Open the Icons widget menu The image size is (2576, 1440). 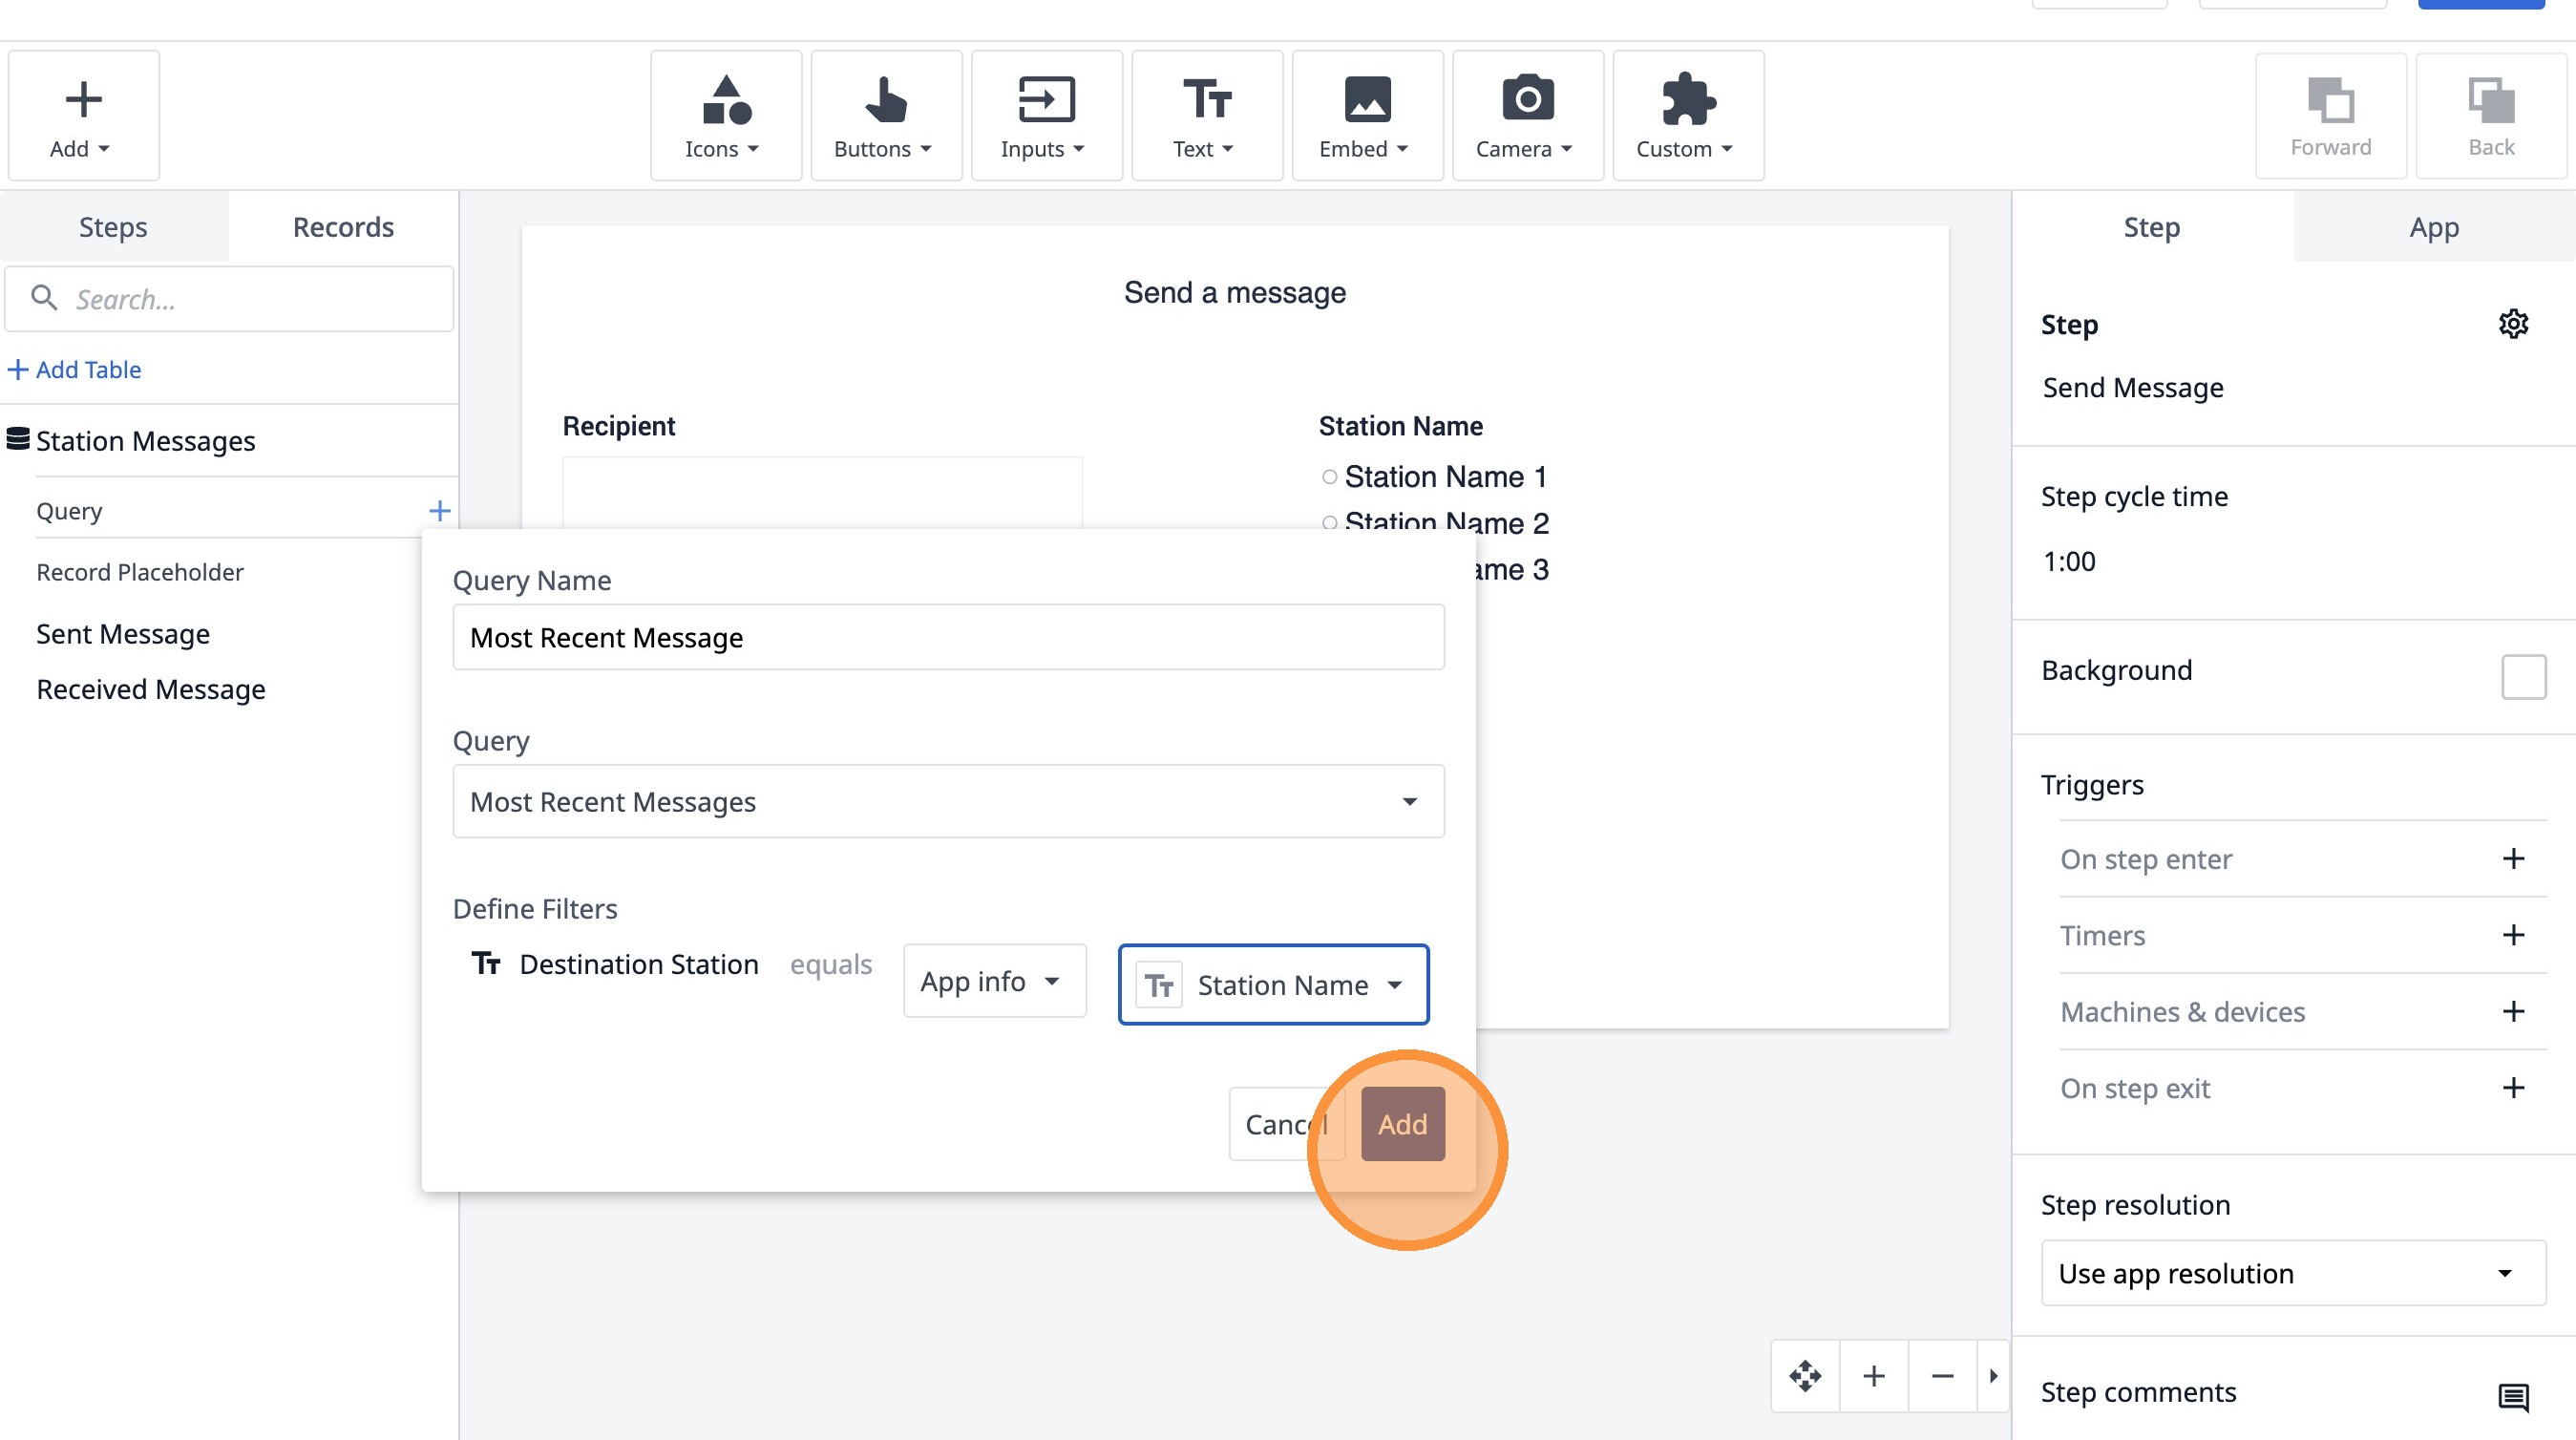click(725, 116)
